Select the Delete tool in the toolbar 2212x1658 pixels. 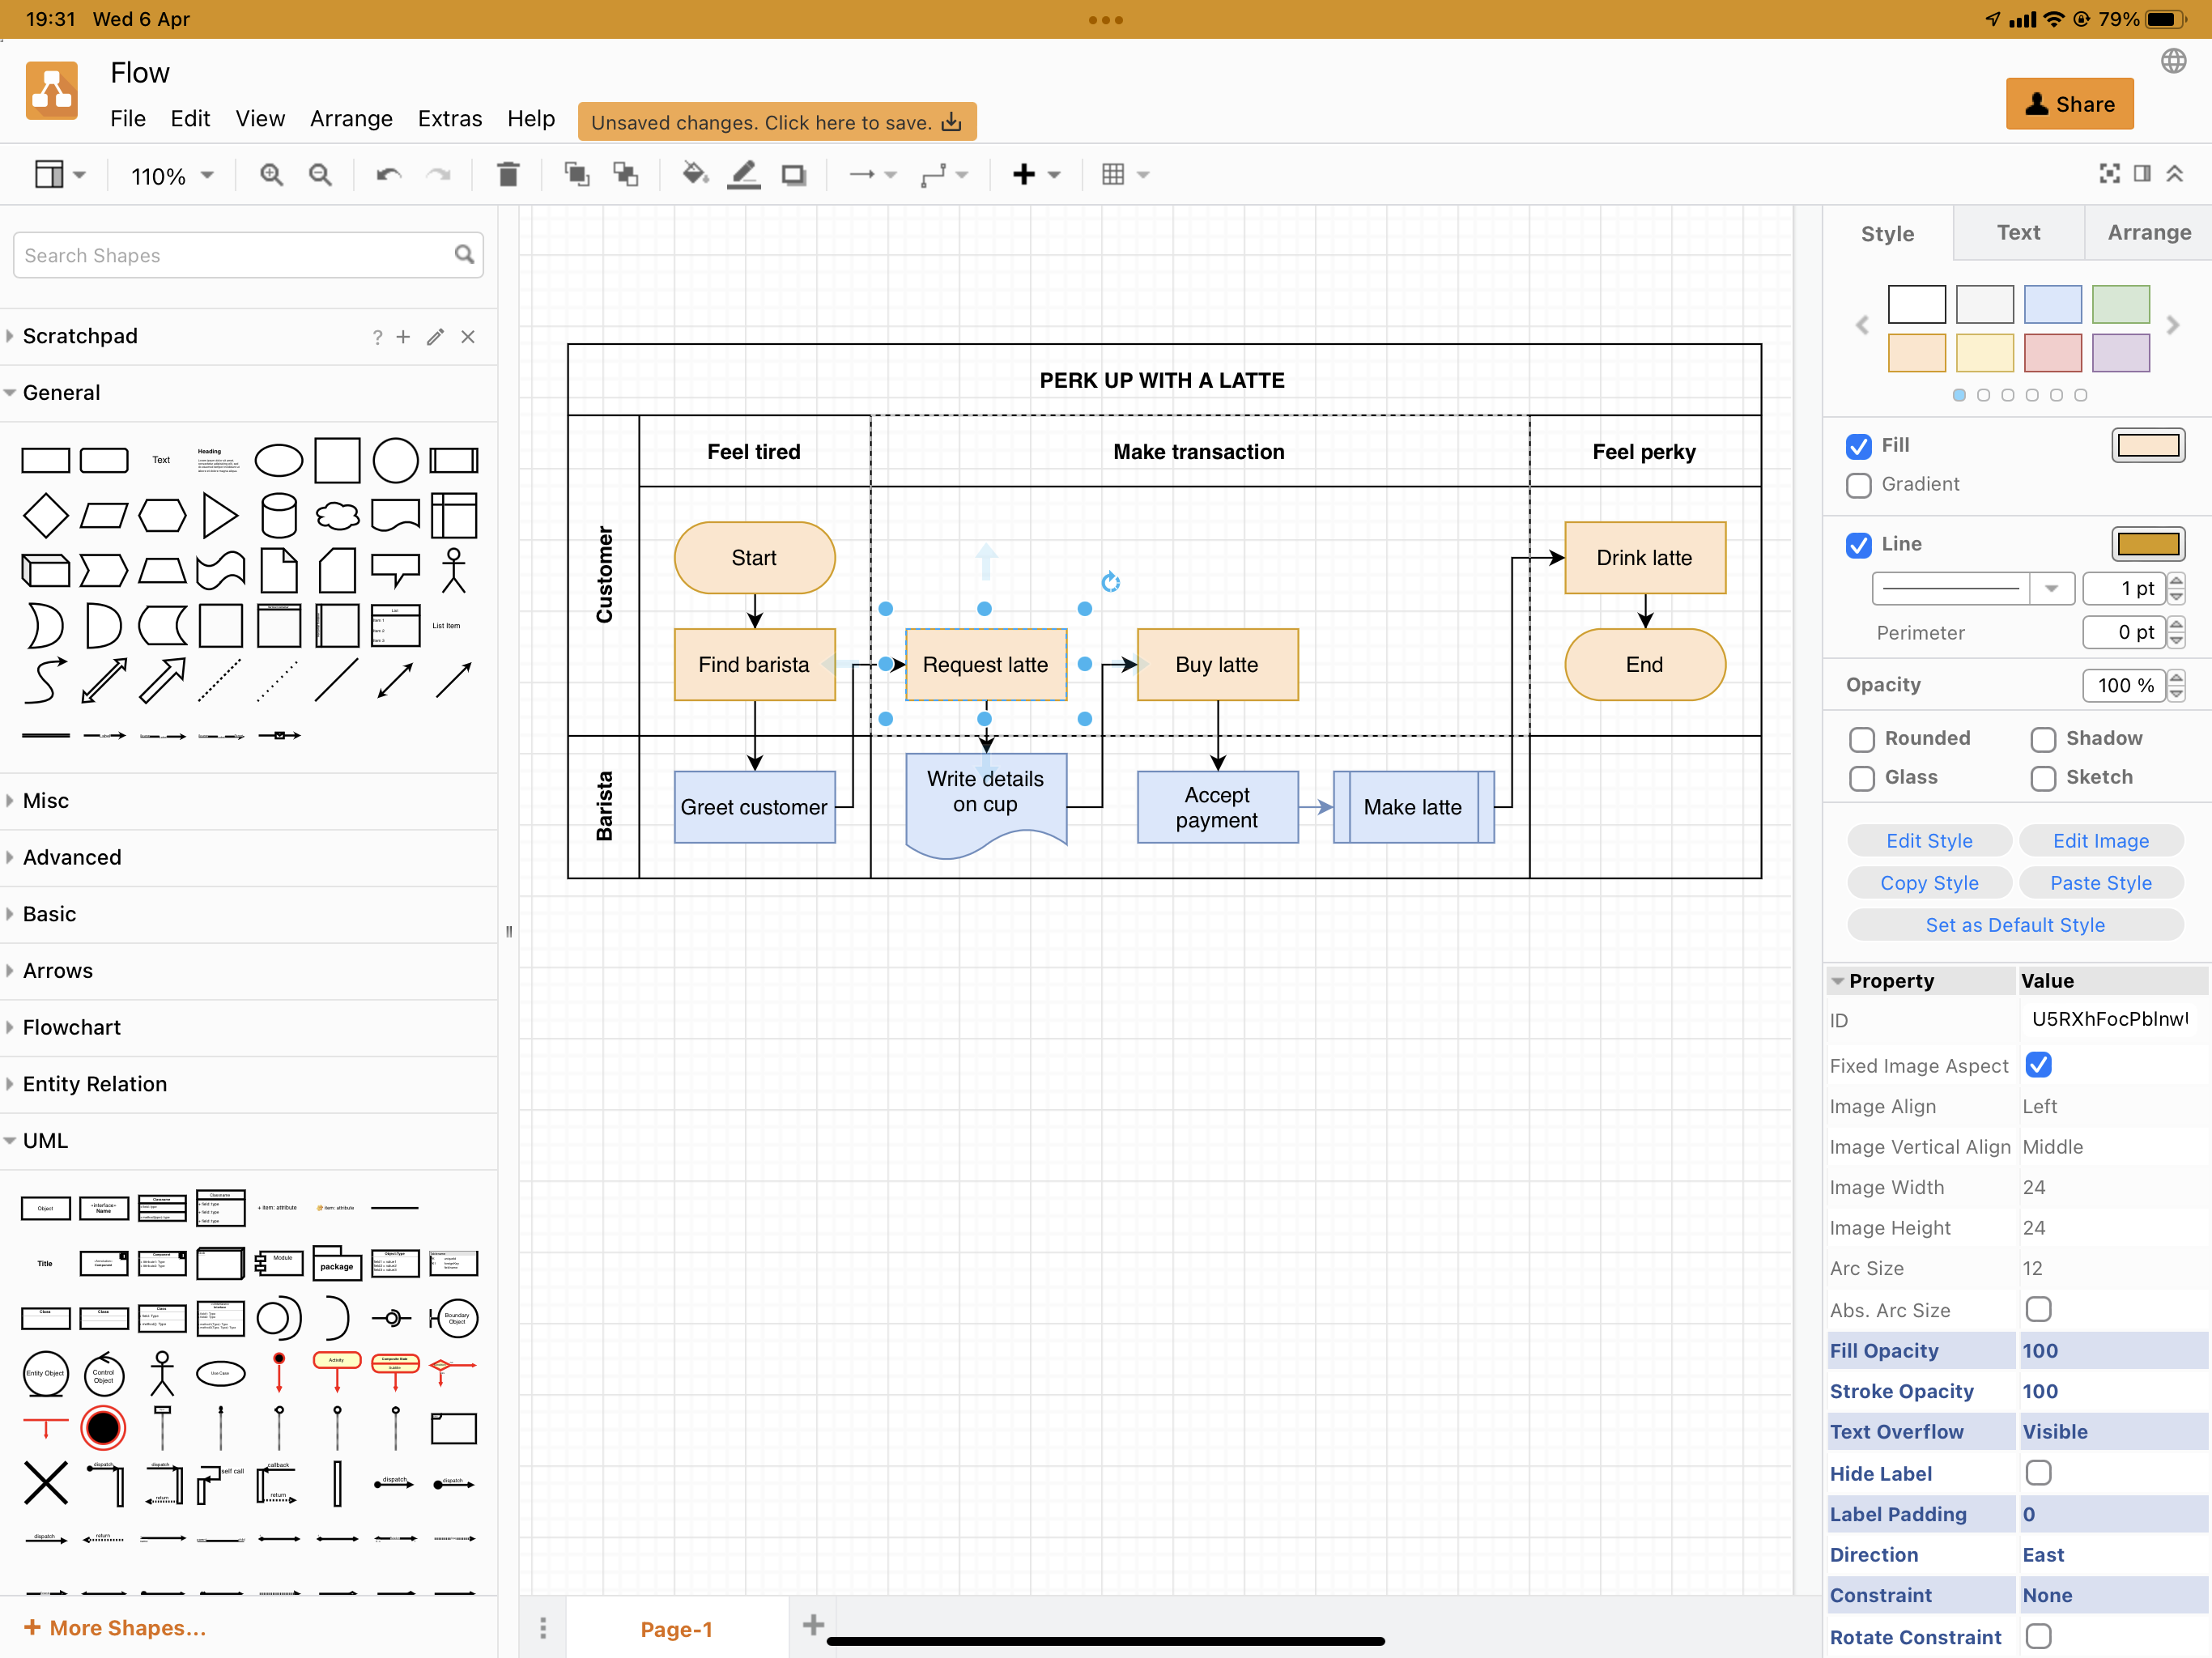point(509,174)
